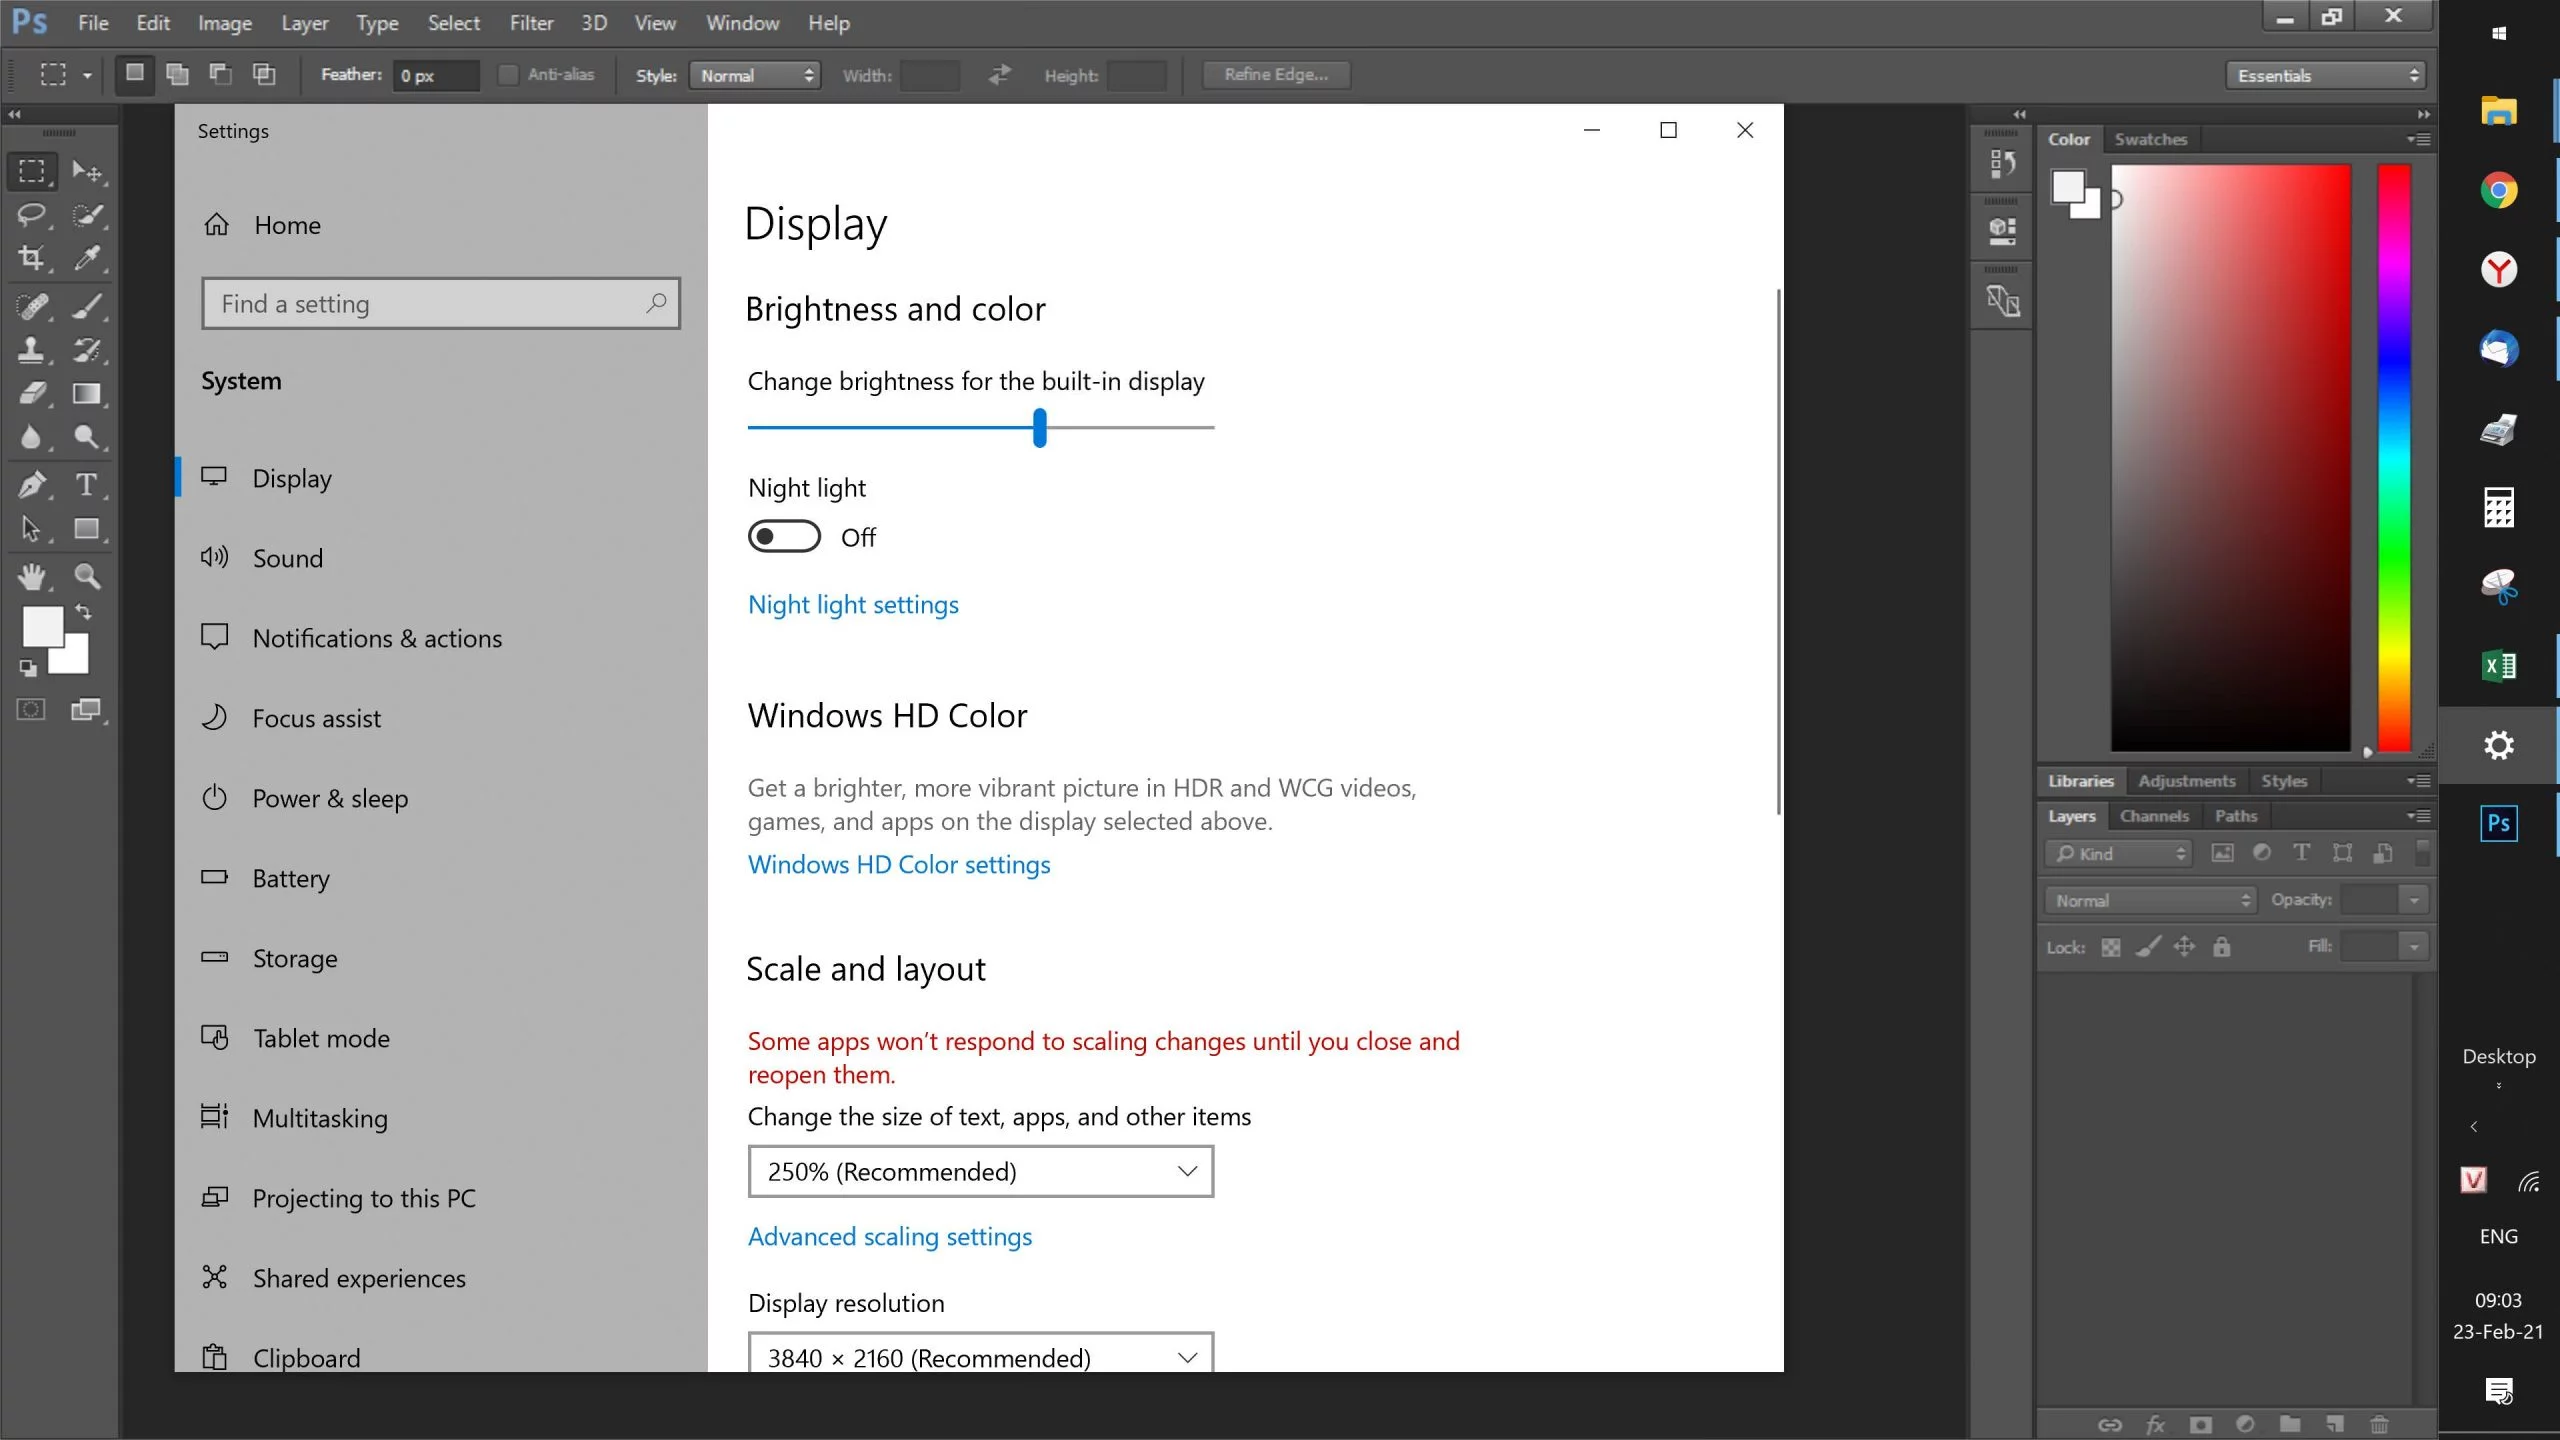Image resolution: width=2560 pixels, height=1440 pixels.
Task: Swap foreground and background colors
Action: click(x=84, y=612)
